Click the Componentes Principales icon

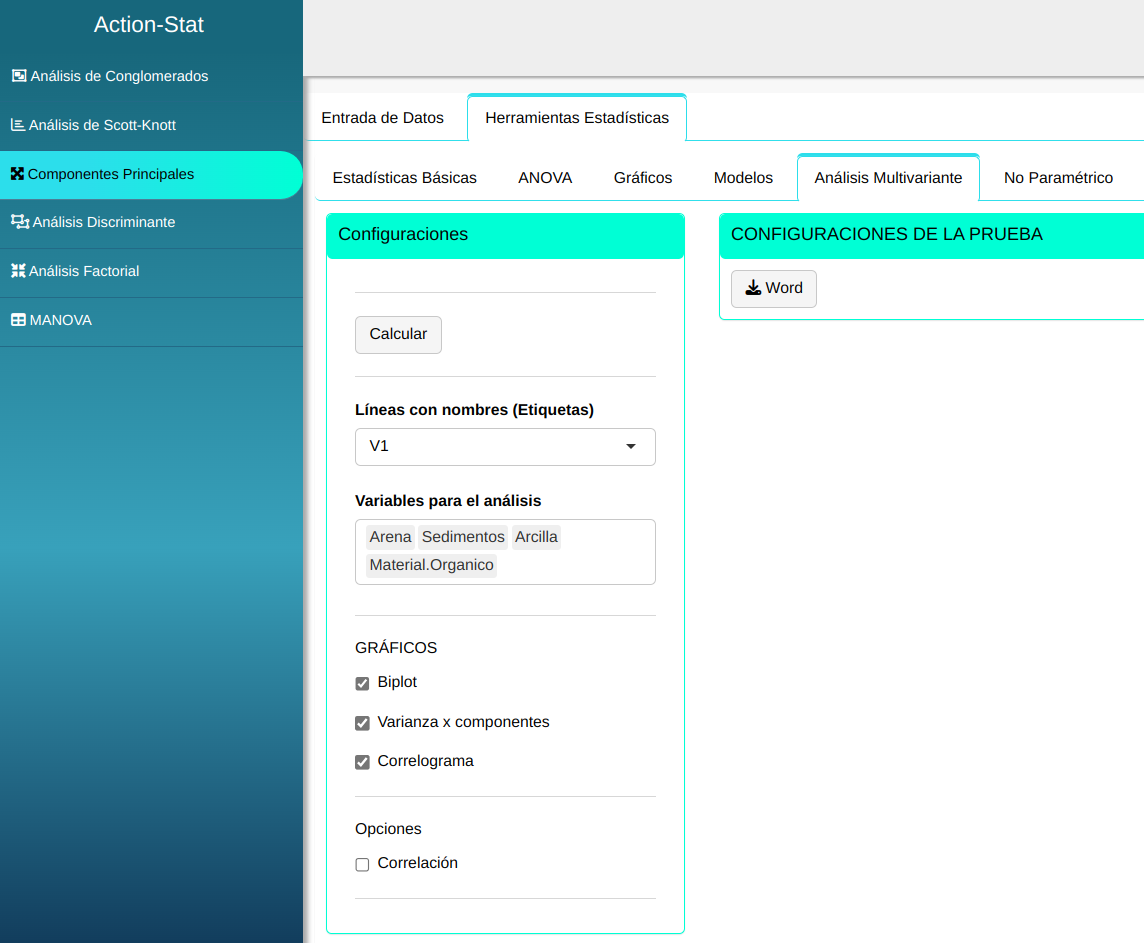(17, 174)
